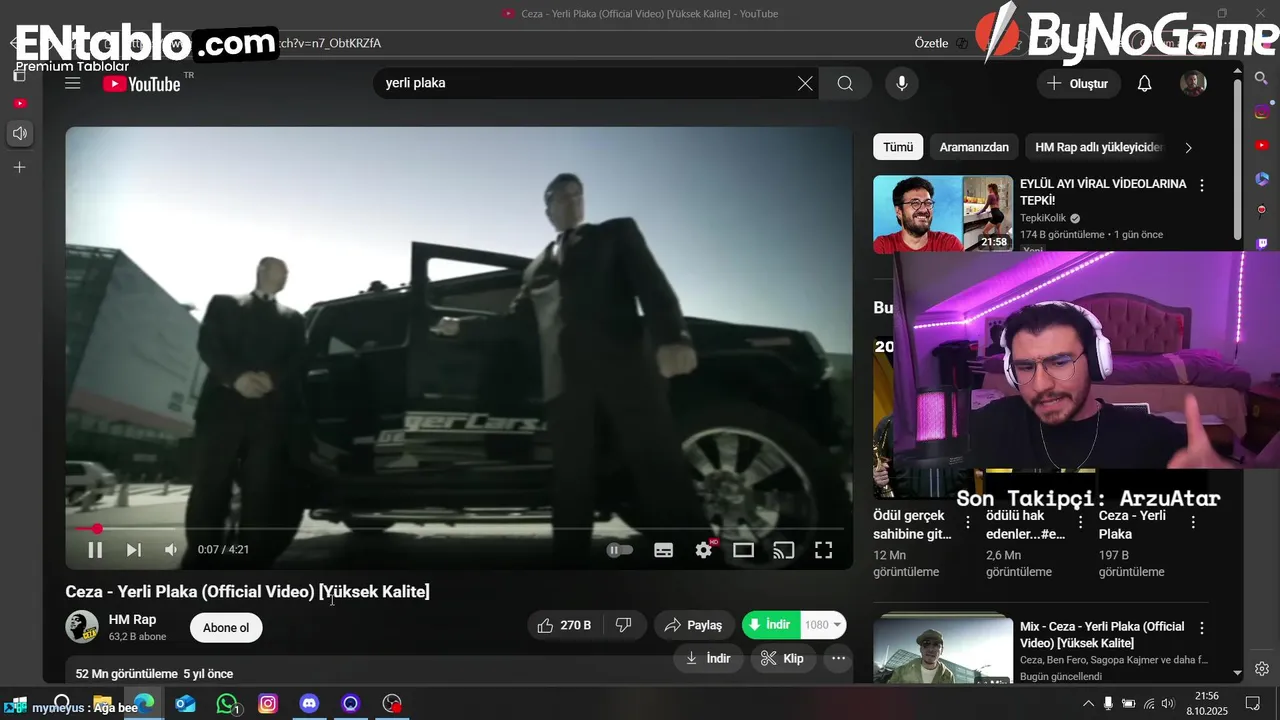Open the browser sidebar search icon
The width and height of the screenshot is (1280, 720).
pyautogui.click(x=1262, y=79)
